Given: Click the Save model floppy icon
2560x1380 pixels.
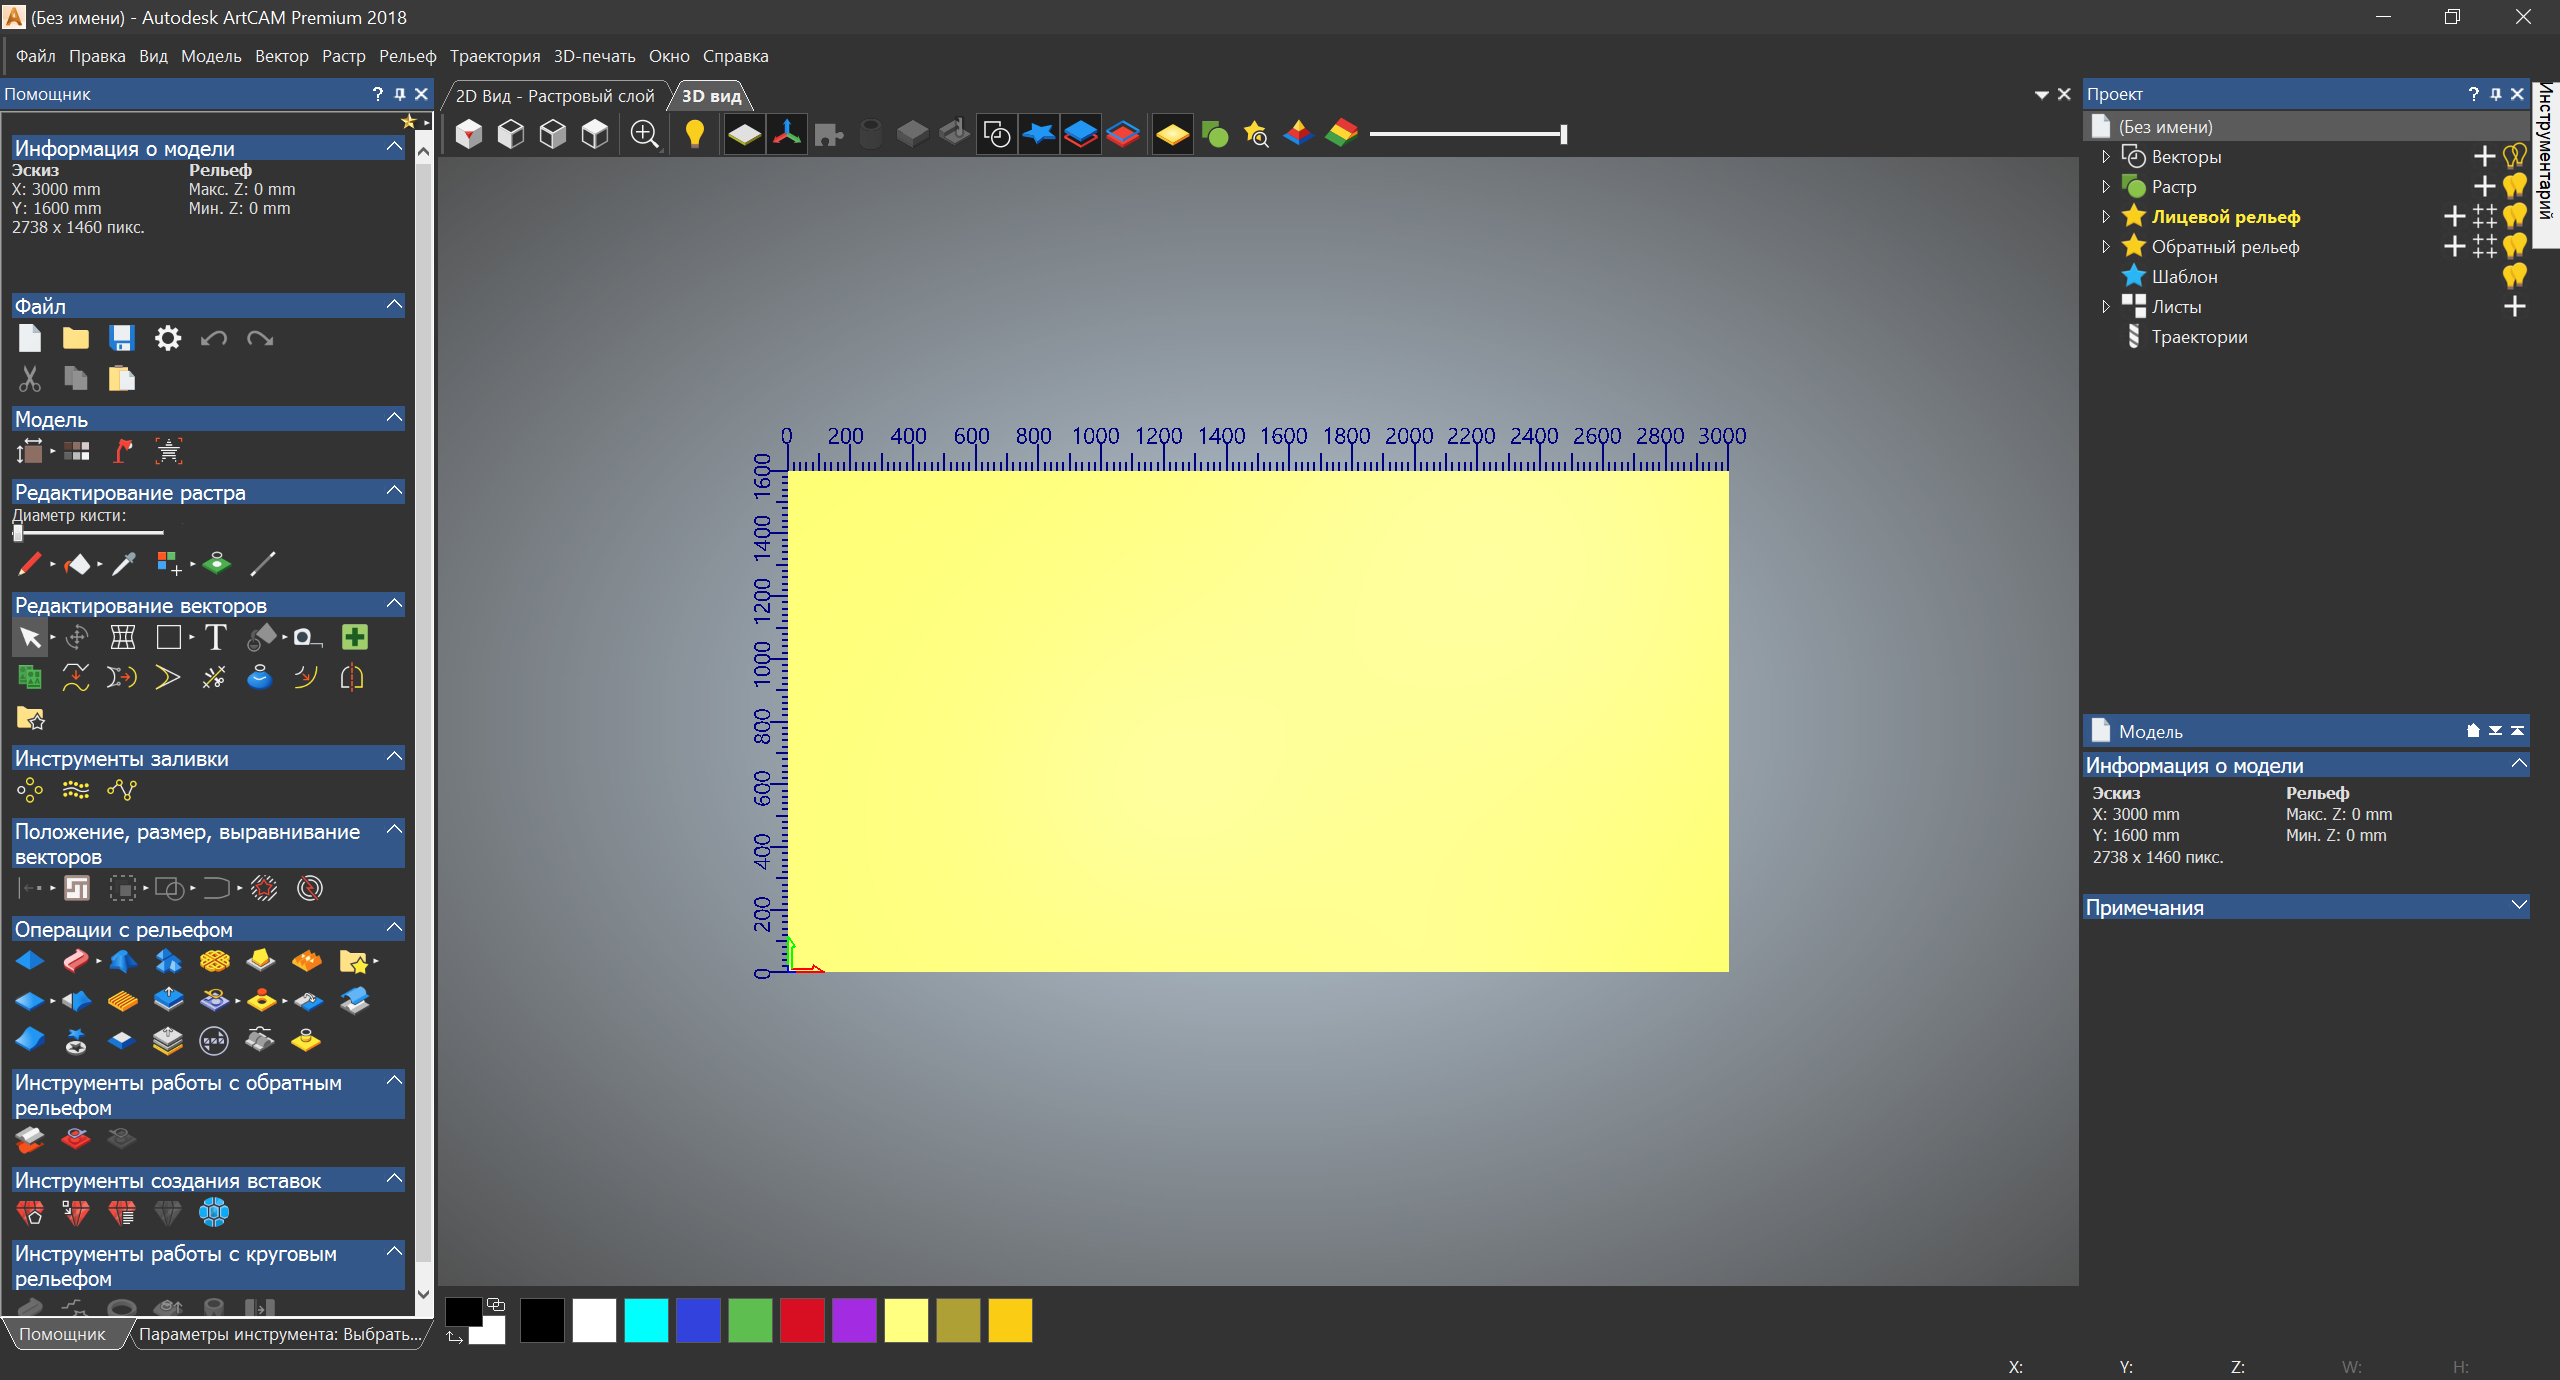Looking at the screenshot, I should 122,339.
